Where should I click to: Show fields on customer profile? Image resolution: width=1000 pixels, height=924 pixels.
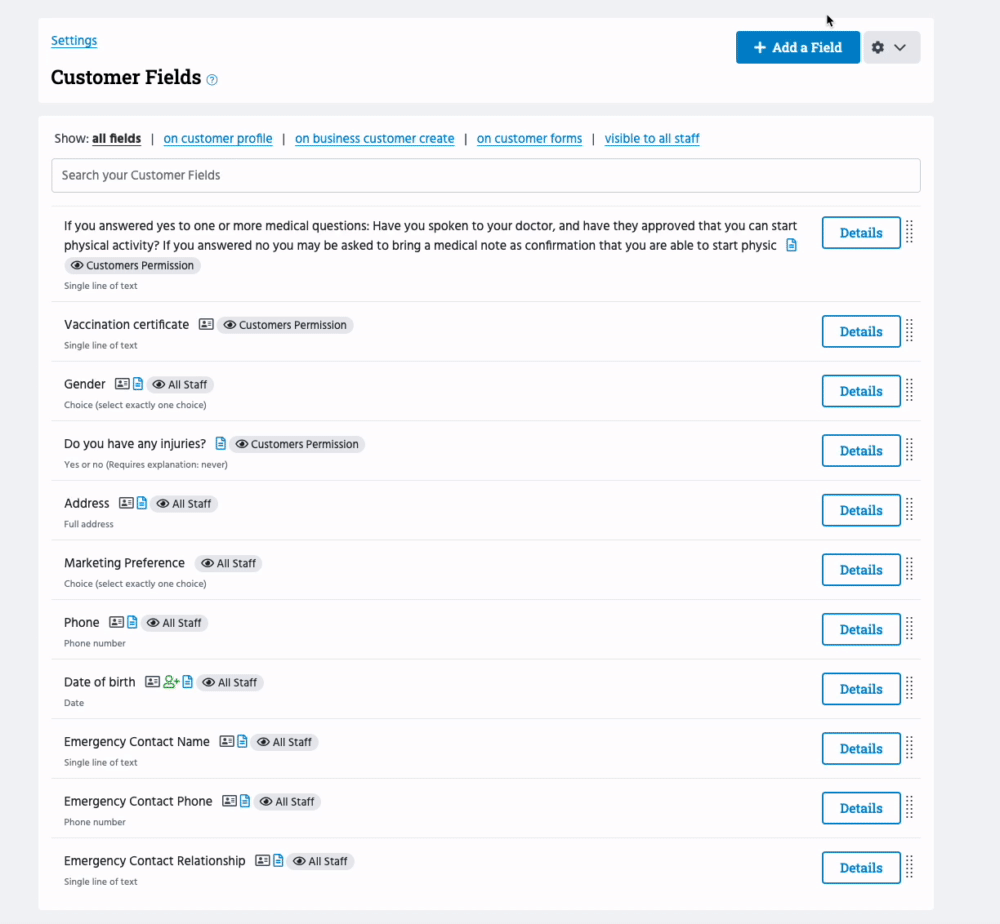coord(218,139)
